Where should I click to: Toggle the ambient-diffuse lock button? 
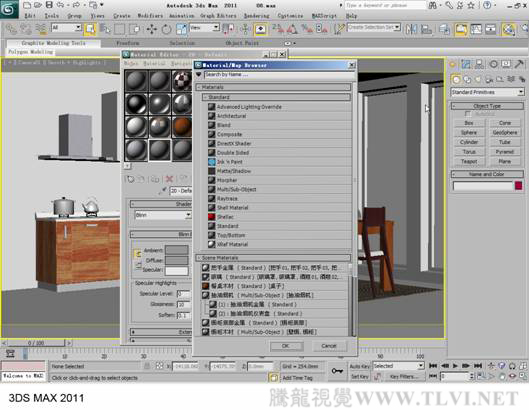pos(138,254)
